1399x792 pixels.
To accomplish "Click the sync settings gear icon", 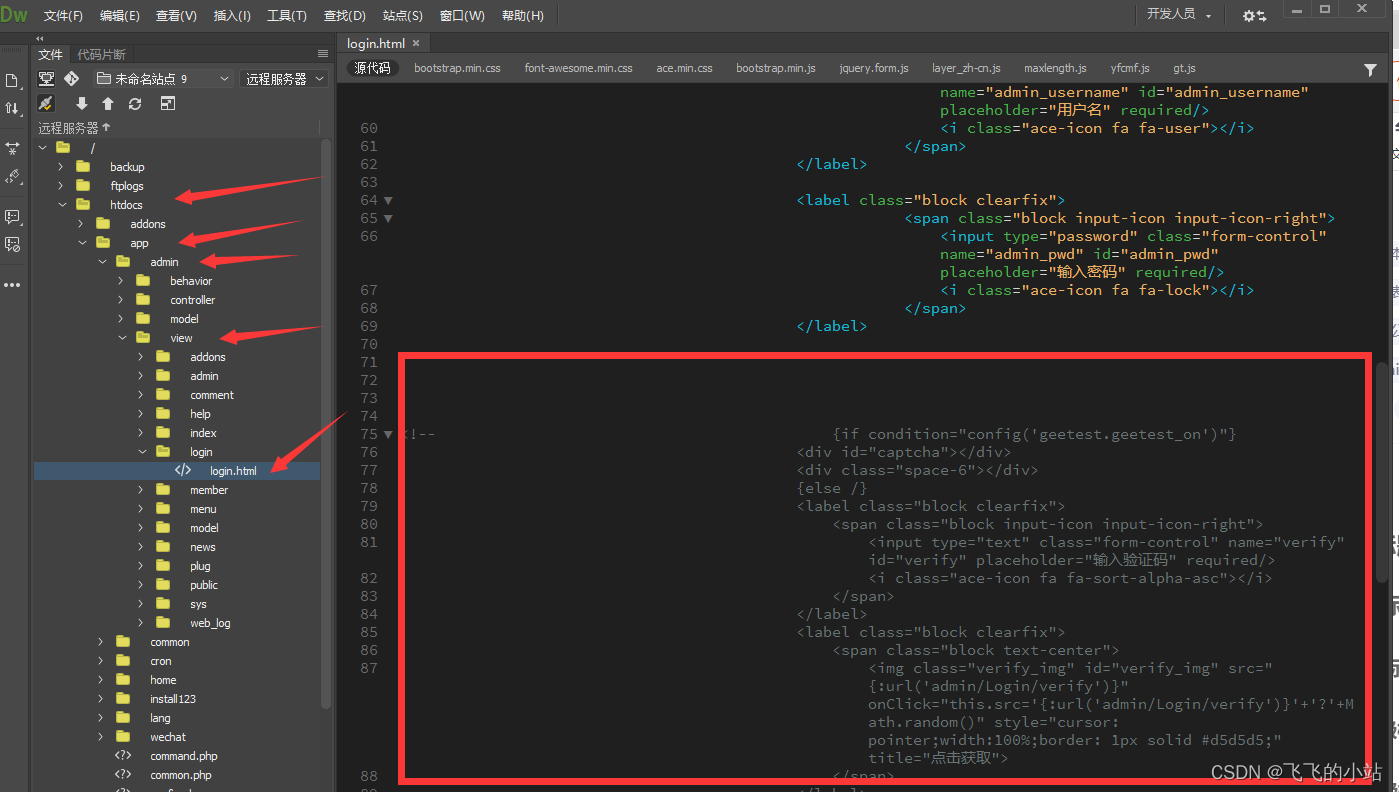I will 1254,15.
